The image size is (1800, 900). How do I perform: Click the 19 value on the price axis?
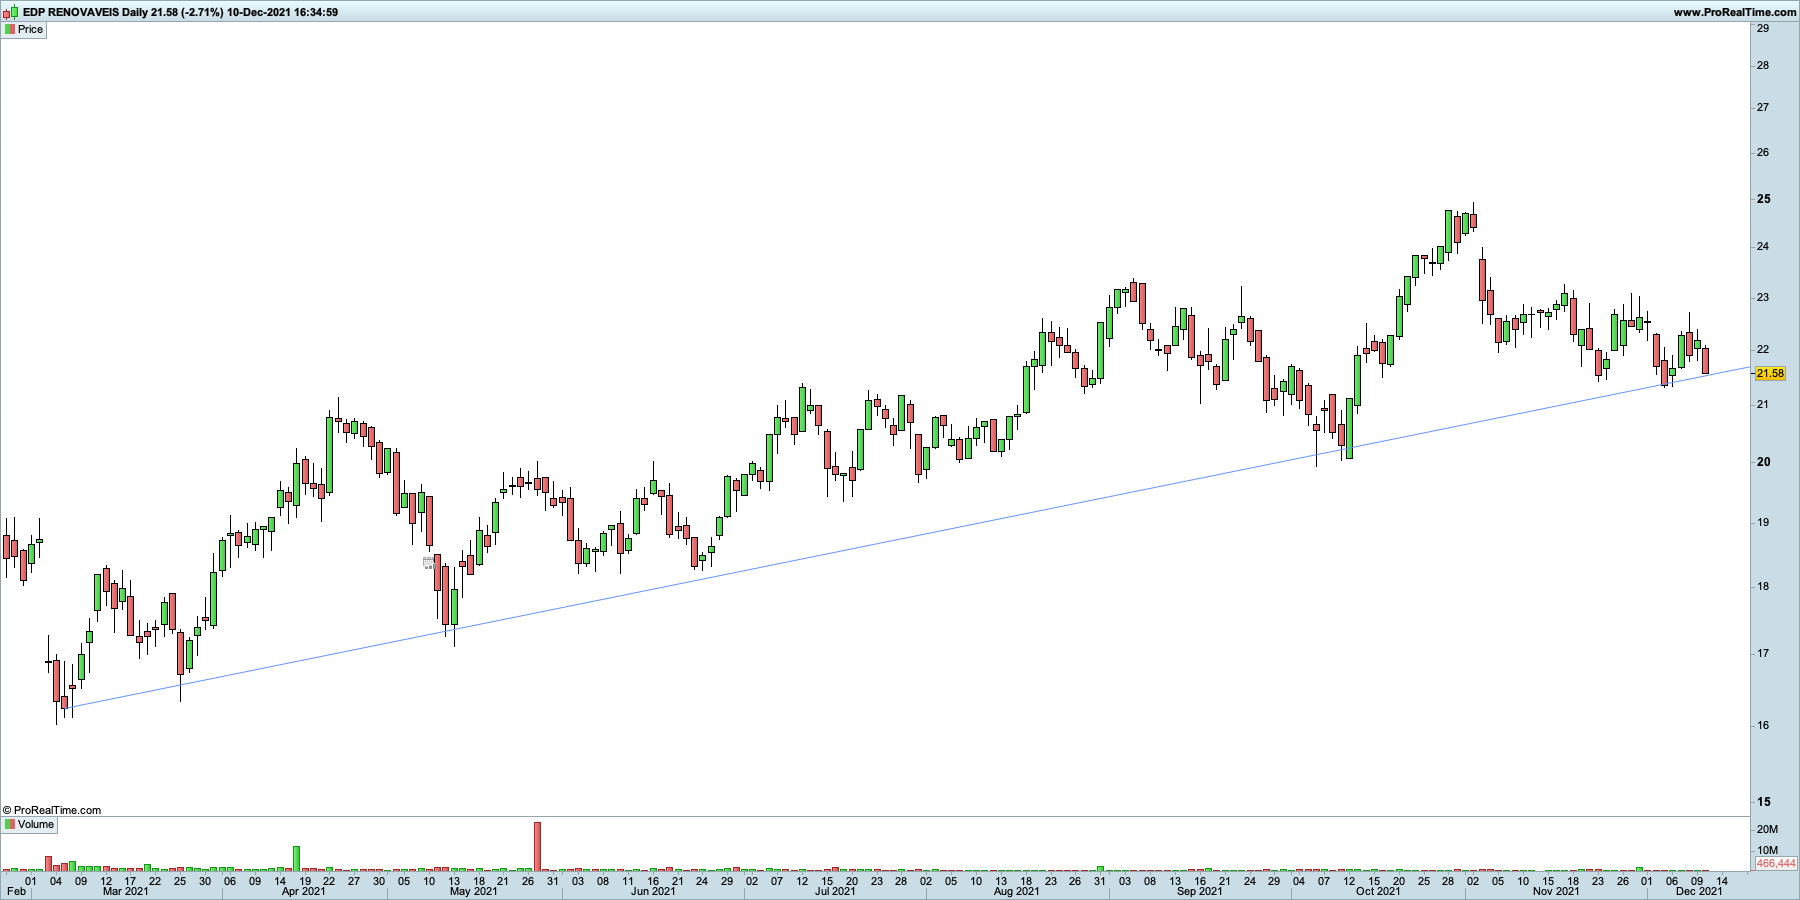click(x=1763, y=522)
